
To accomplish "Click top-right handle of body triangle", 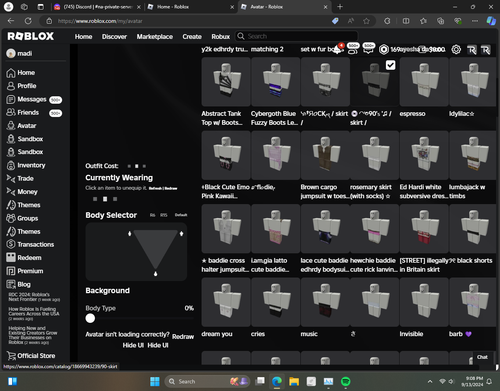I will (181, 233).
